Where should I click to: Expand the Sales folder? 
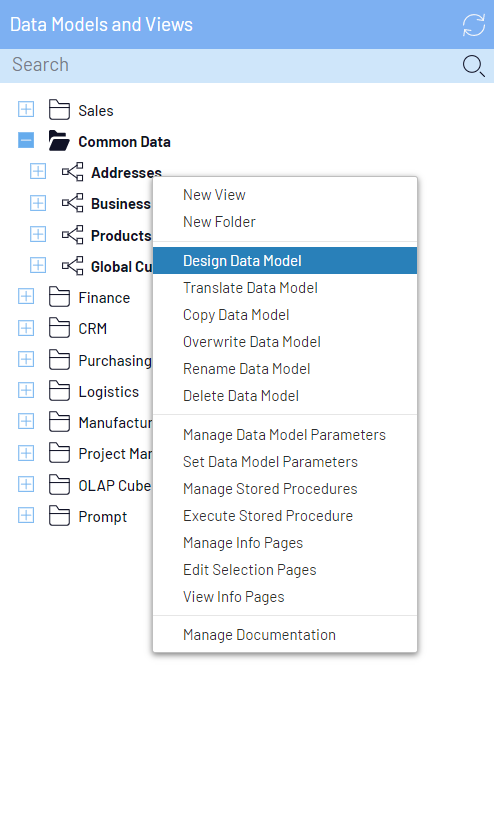26,109
